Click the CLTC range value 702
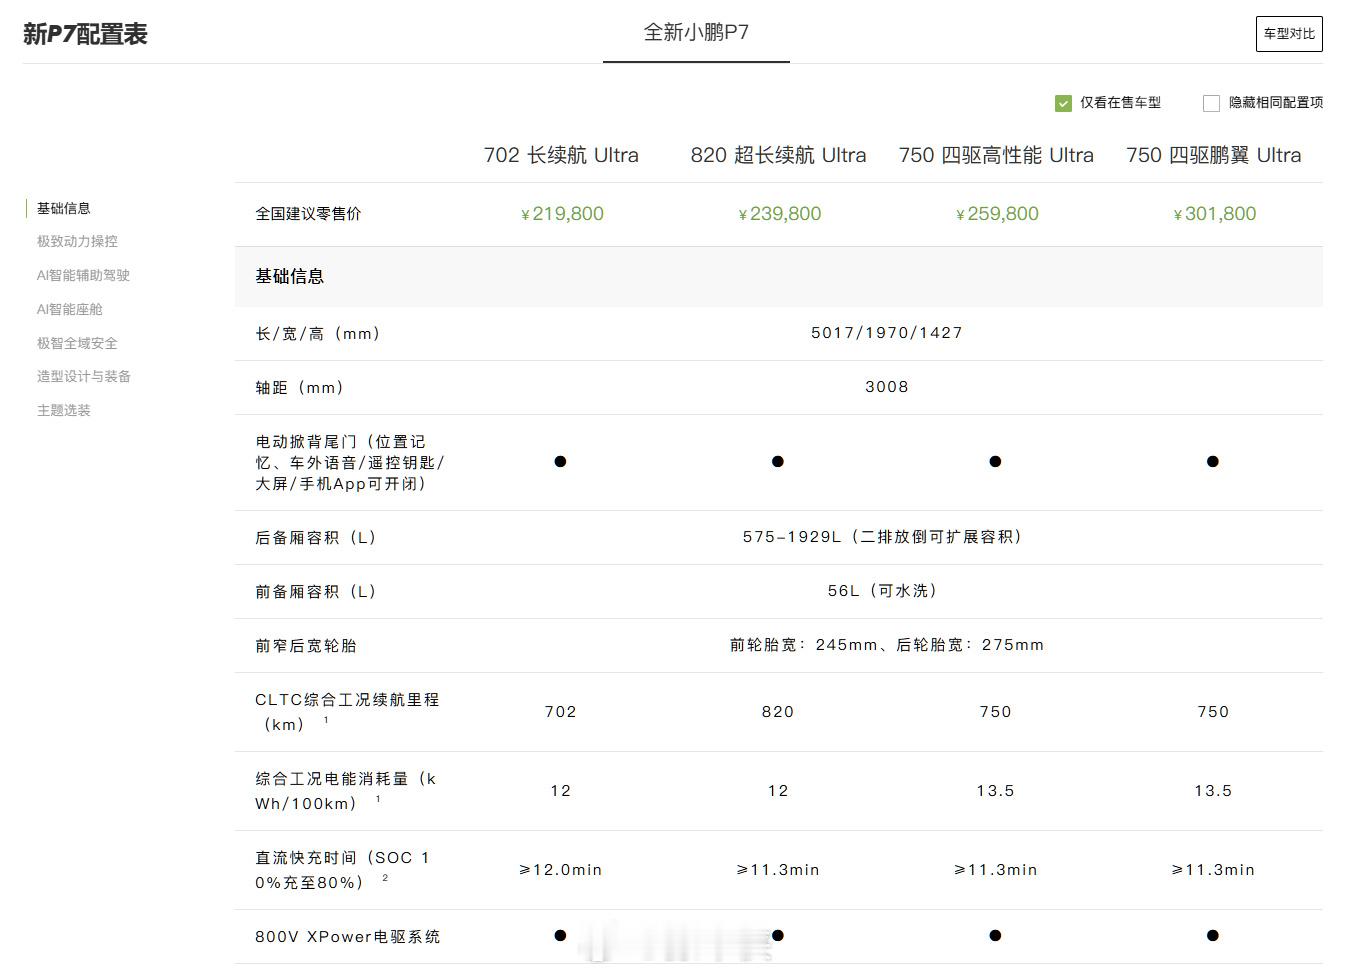This screenshot has height=975, width=1354. coord(561,712)
